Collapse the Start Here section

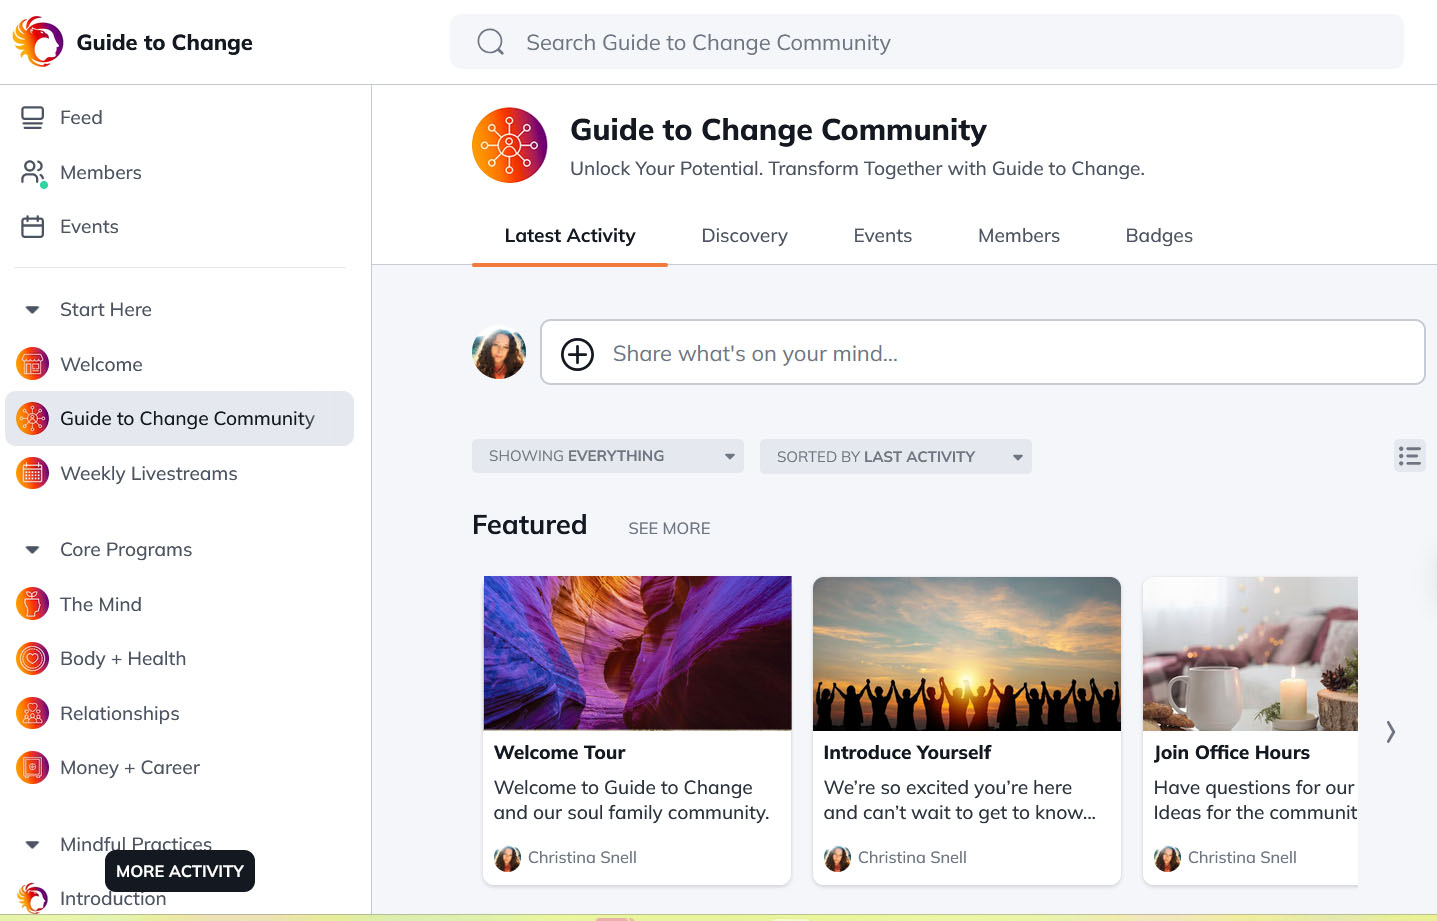click(x=31, y=309)
